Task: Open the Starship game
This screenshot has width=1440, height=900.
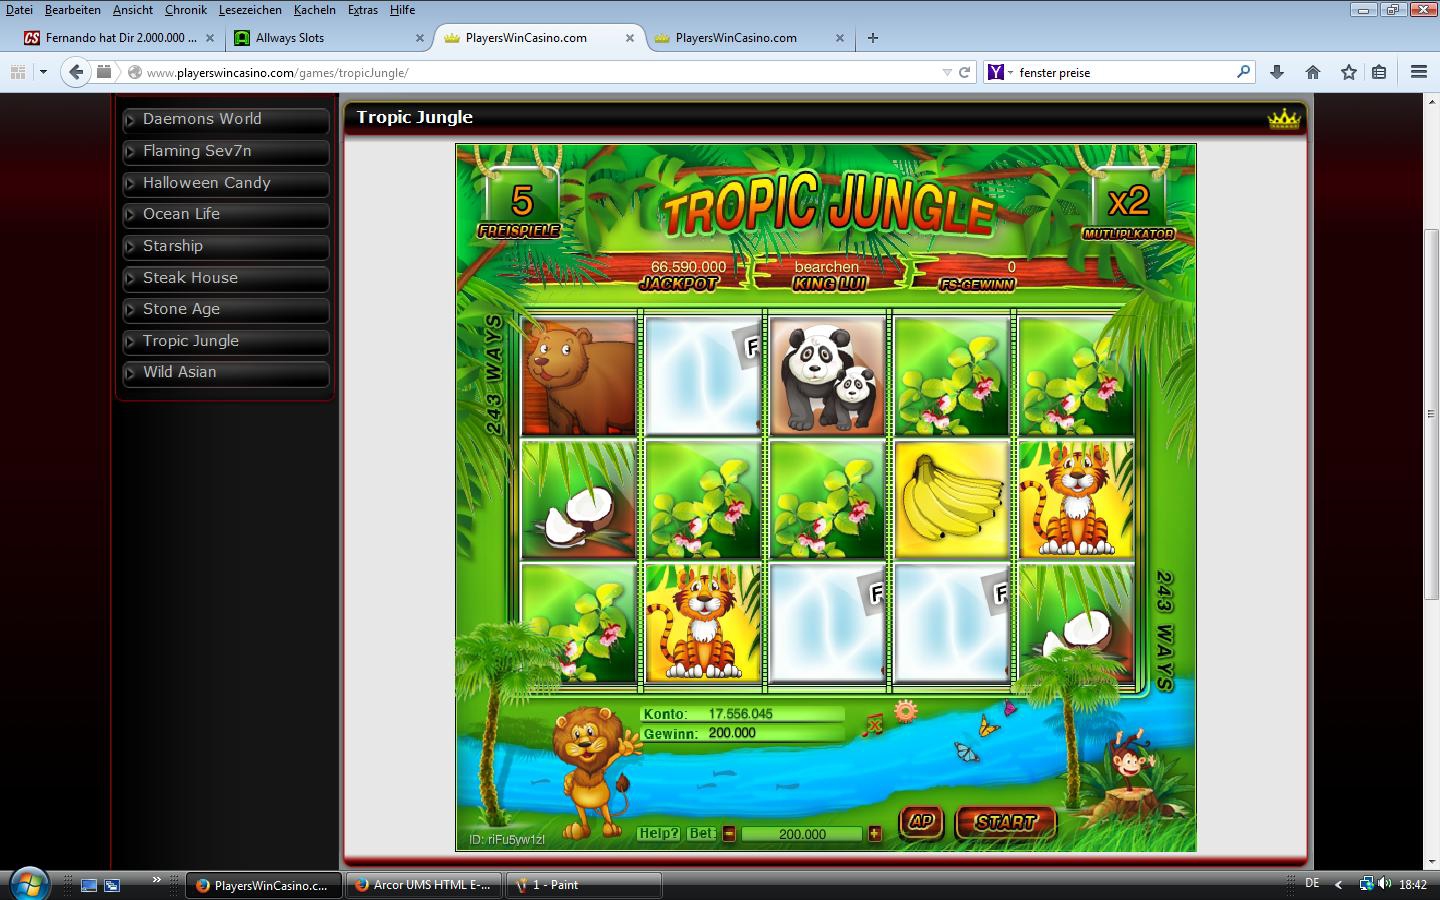Action: coord(226,246)
